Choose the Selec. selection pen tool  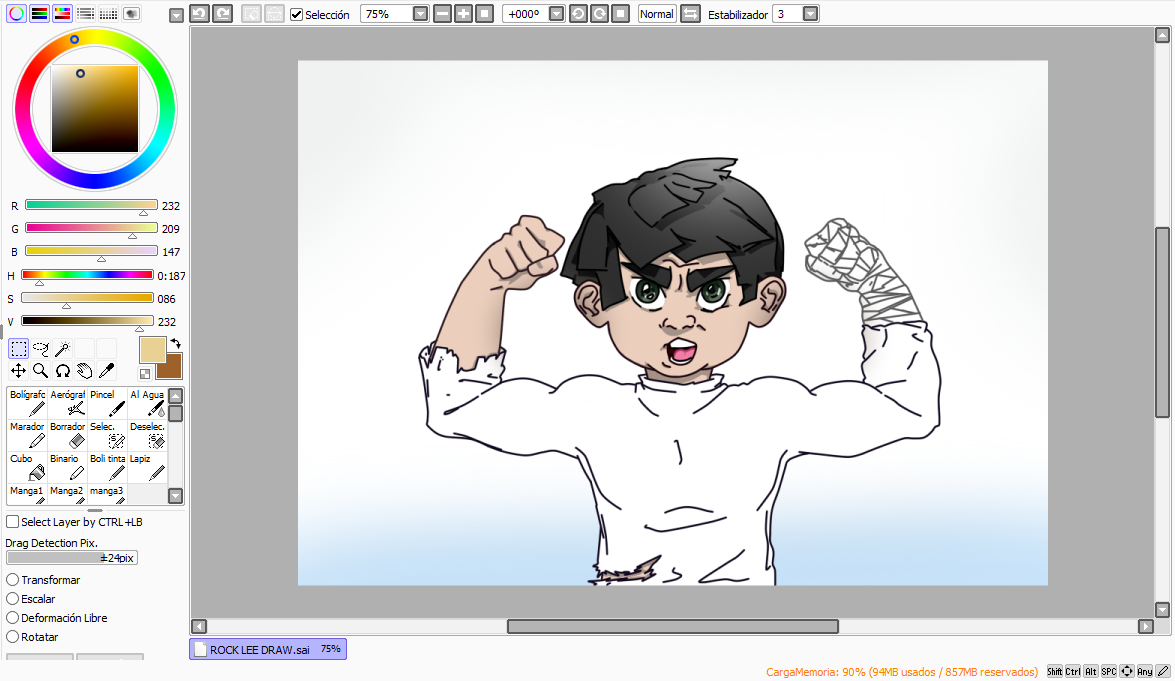[107, 435]
